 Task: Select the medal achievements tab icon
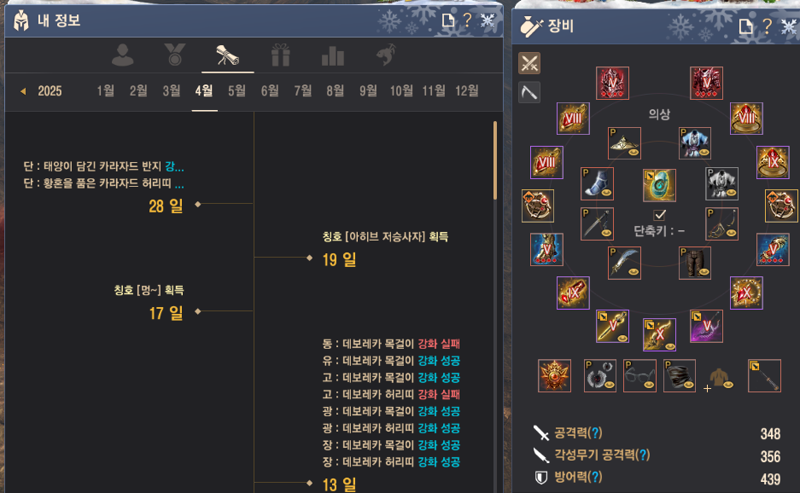(x=174, y=55)
